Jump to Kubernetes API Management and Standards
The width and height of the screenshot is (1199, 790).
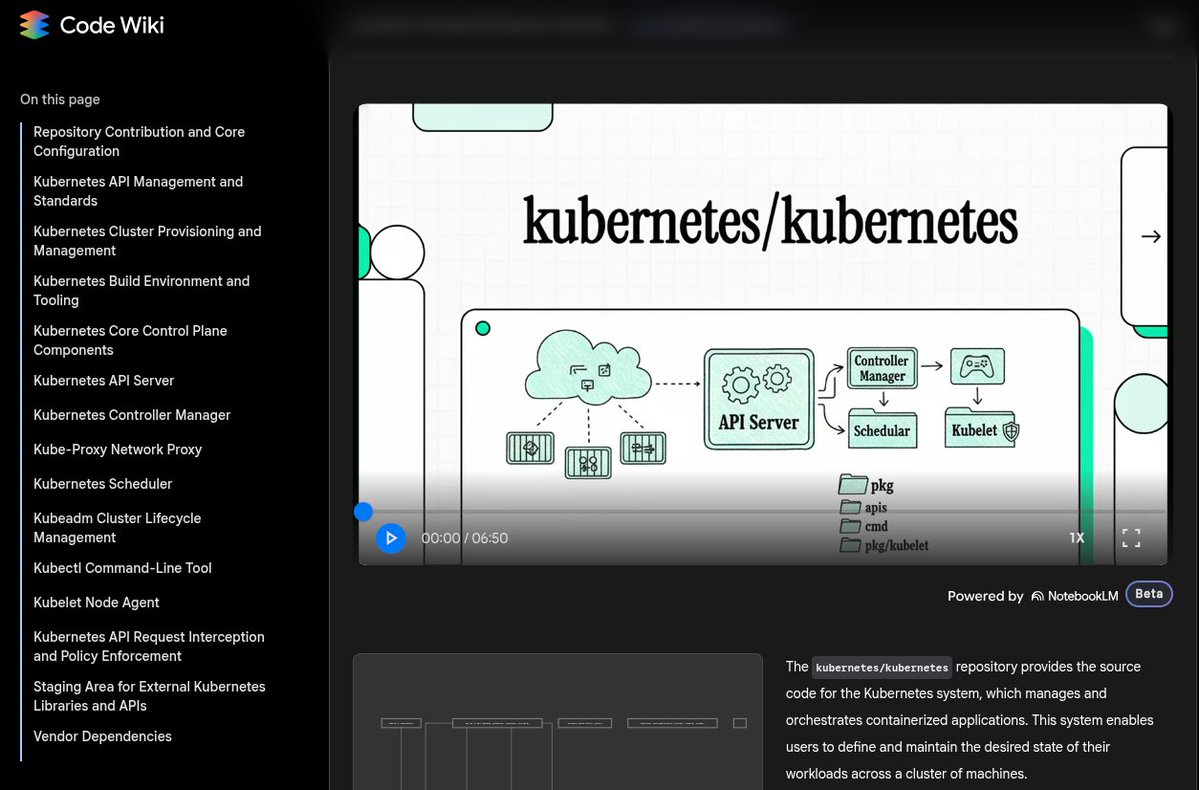pyautogui.click(x=138, y=191)
